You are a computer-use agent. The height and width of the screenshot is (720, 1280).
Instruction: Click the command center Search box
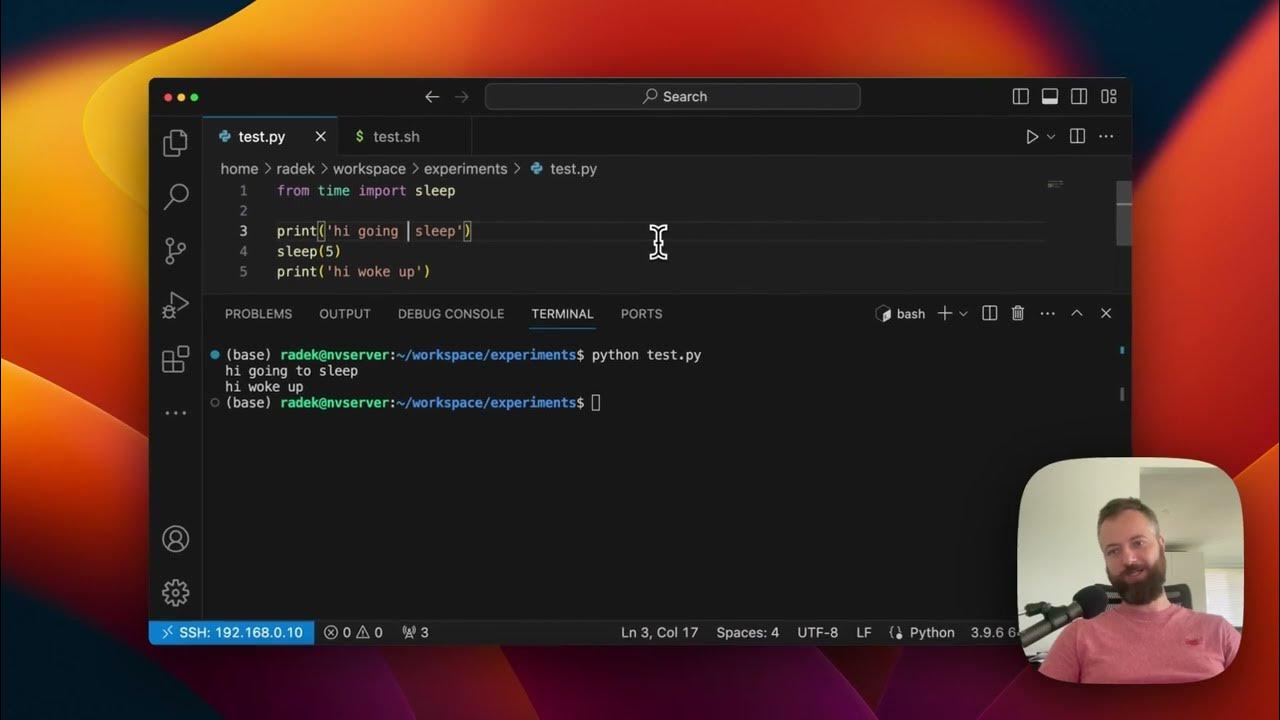[x=672, y=97]
